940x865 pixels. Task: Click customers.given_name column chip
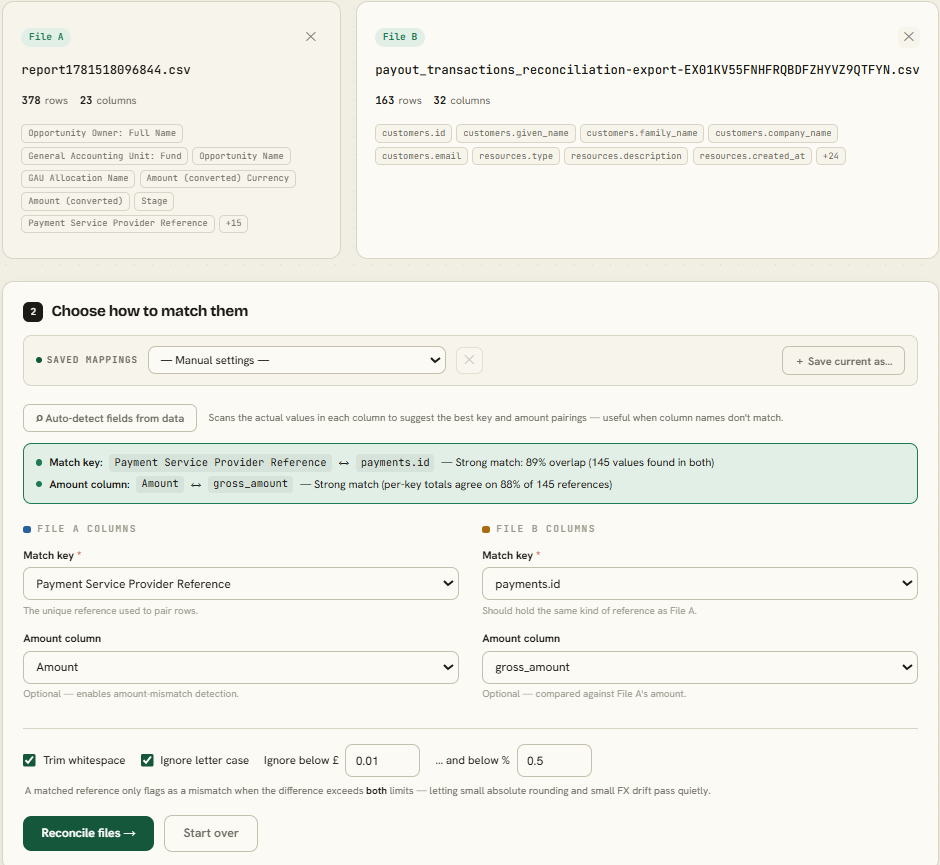click(516, 133)
